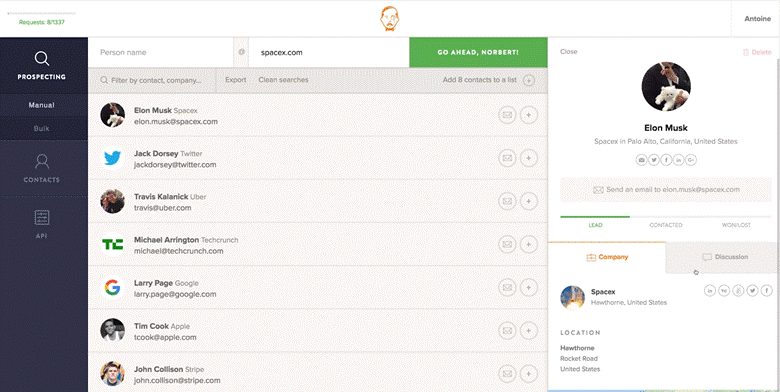Open the Prospecting magnifier section
This screenshot has width=780, height=392.
click(x=42, y=66)
